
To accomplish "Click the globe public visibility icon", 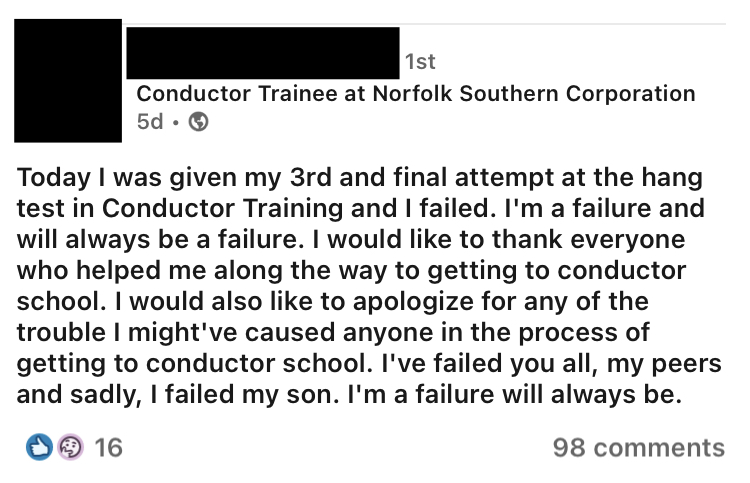I will [x=199, y=121].
